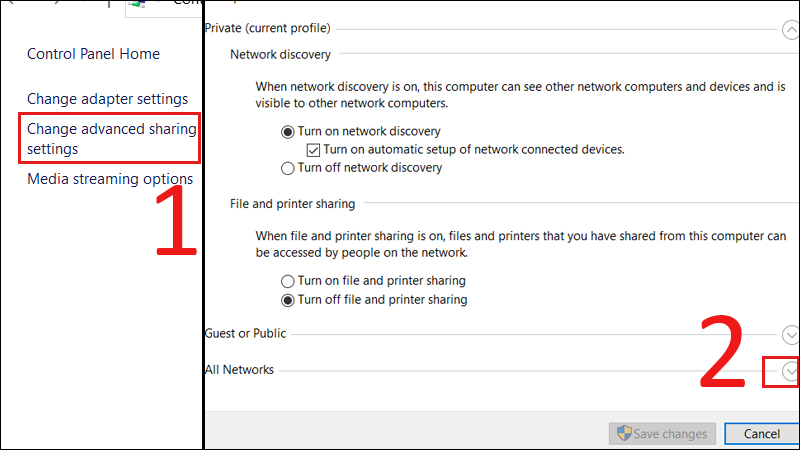Click Change advanced sharing settings link
800x450 pixels.
tap(111, 139)
